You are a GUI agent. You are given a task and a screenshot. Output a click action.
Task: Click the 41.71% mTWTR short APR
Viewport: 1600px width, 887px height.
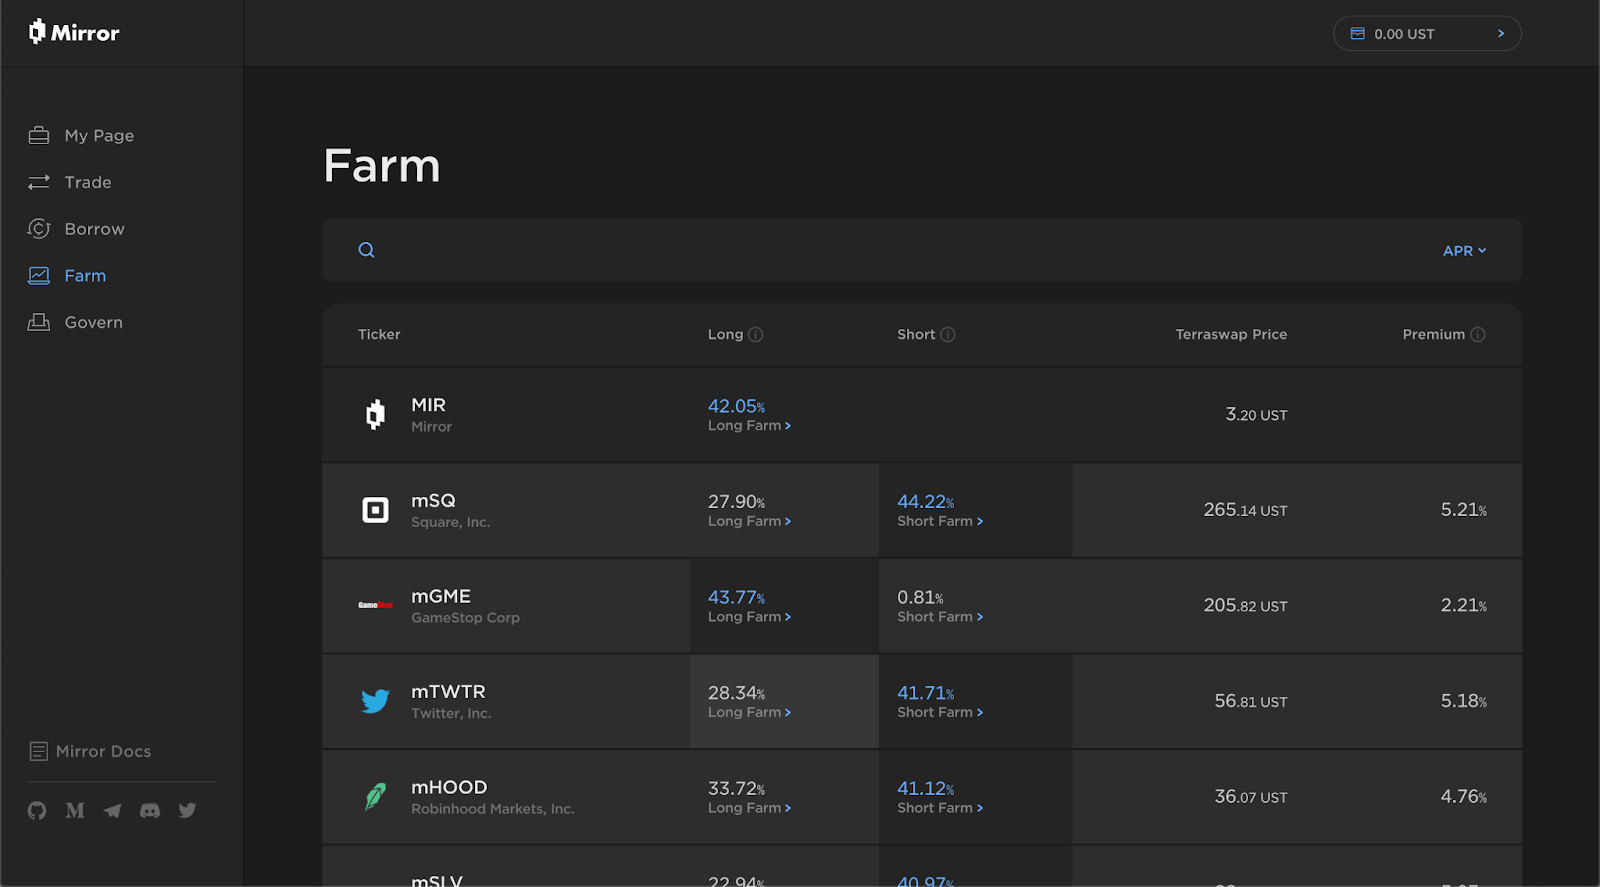click(x=925, y=693)
